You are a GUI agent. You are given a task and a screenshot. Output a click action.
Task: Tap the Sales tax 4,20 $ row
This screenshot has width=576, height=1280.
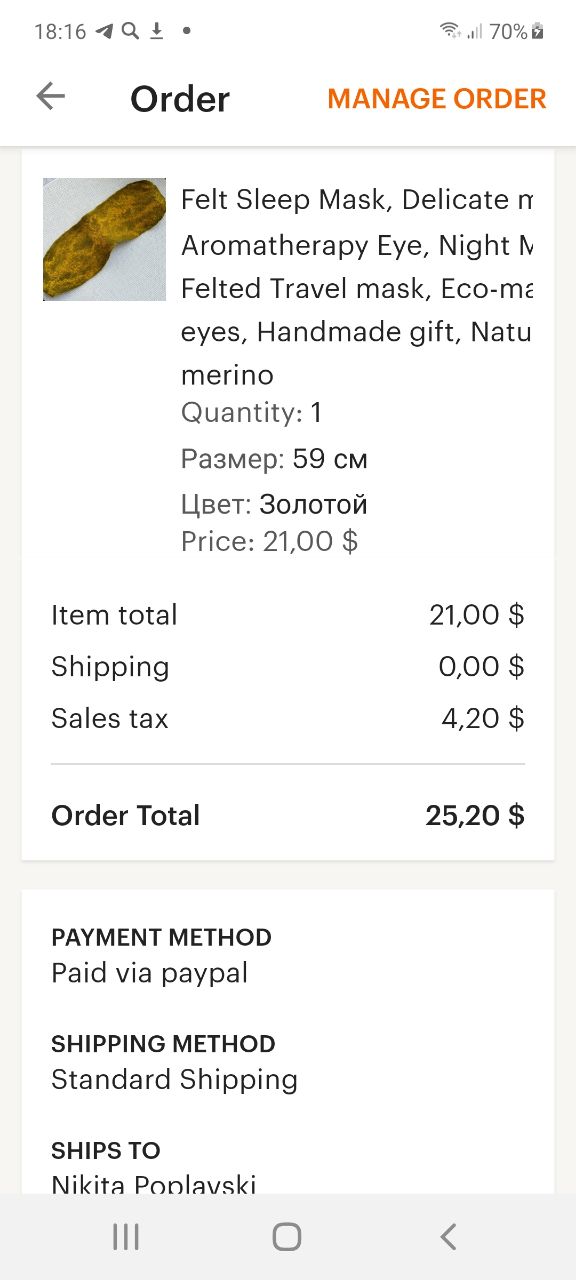[x=288, y=718]
